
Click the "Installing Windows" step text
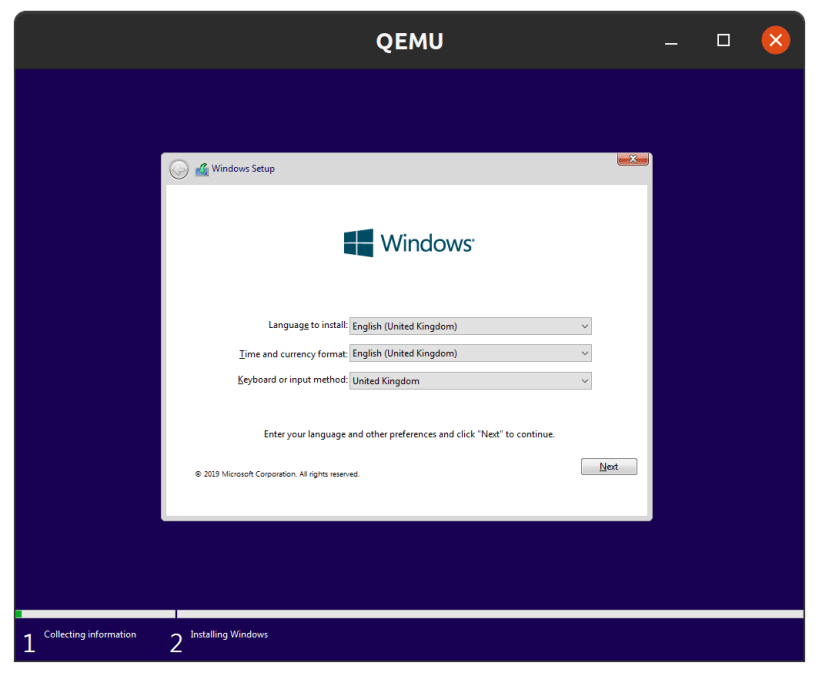tap(229, 634)
